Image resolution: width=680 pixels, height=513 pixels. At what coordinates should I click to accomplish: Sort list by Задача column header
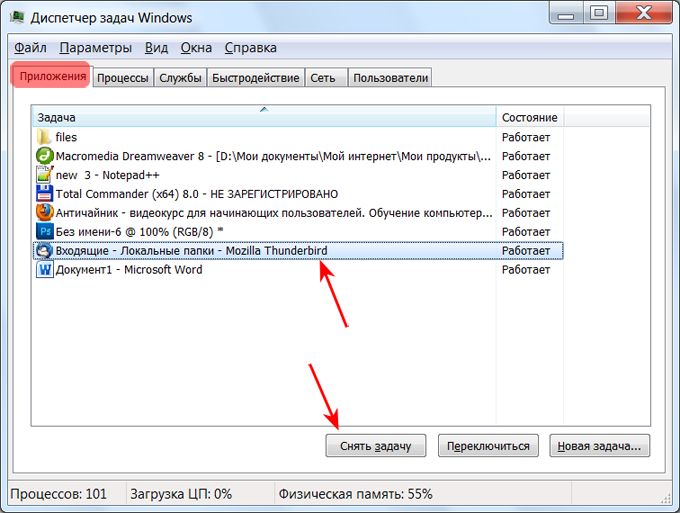[x=263, y=118]
